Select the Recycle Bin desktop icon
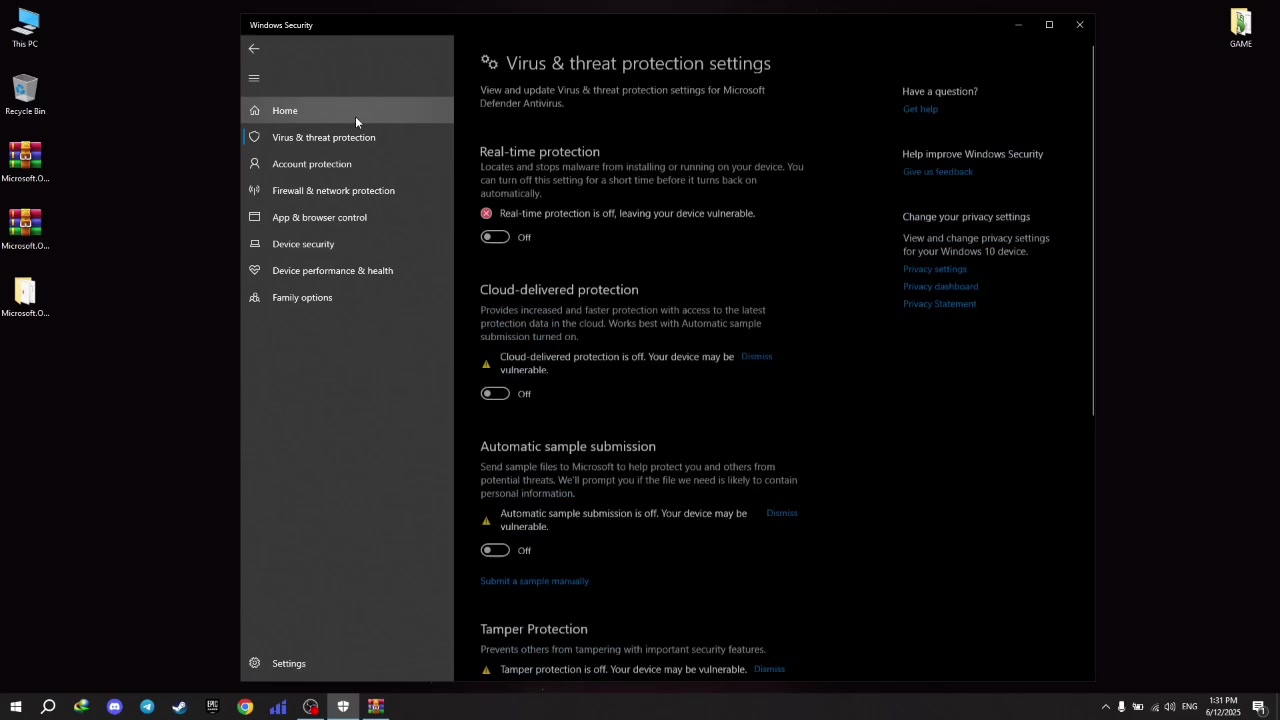 [25, 96]
